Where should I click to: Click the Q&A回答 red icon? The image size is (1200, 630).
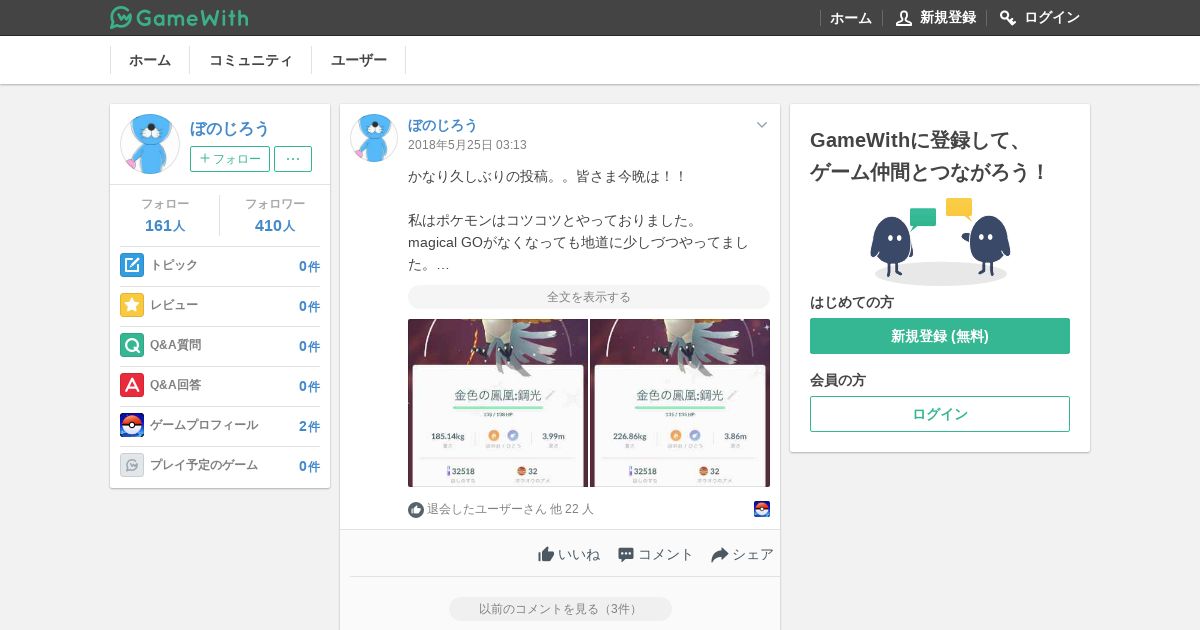click(x=132, y=385)
